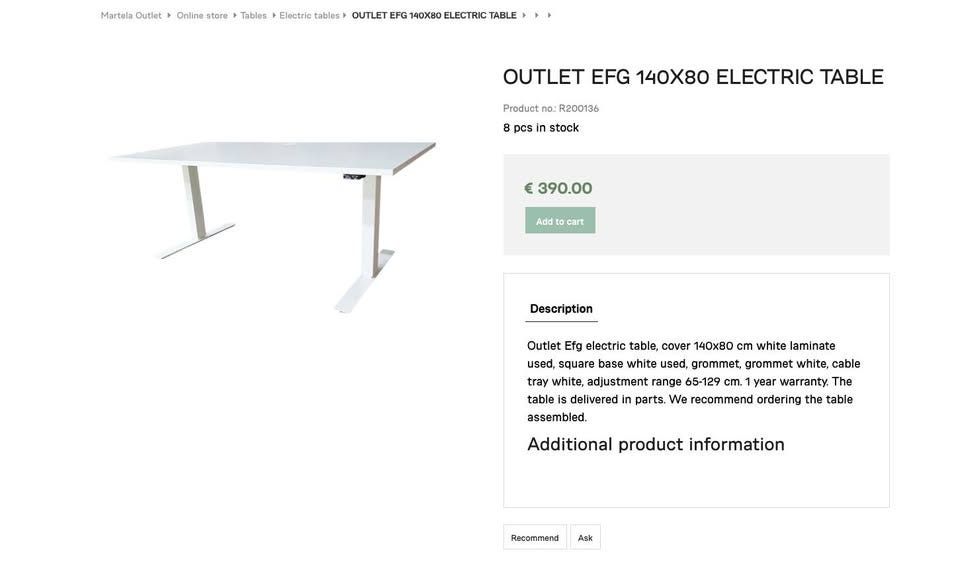Click the large product title heading
The width and height of the screenshot is (960, 568).
pyautogui.click(x=693, y=77)
